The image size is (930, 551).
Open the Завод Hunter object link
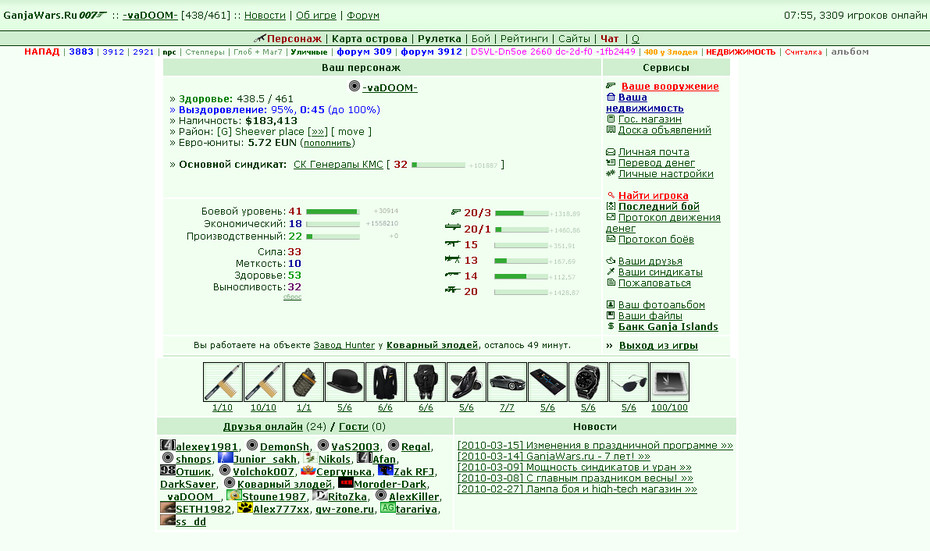[344, 345]
